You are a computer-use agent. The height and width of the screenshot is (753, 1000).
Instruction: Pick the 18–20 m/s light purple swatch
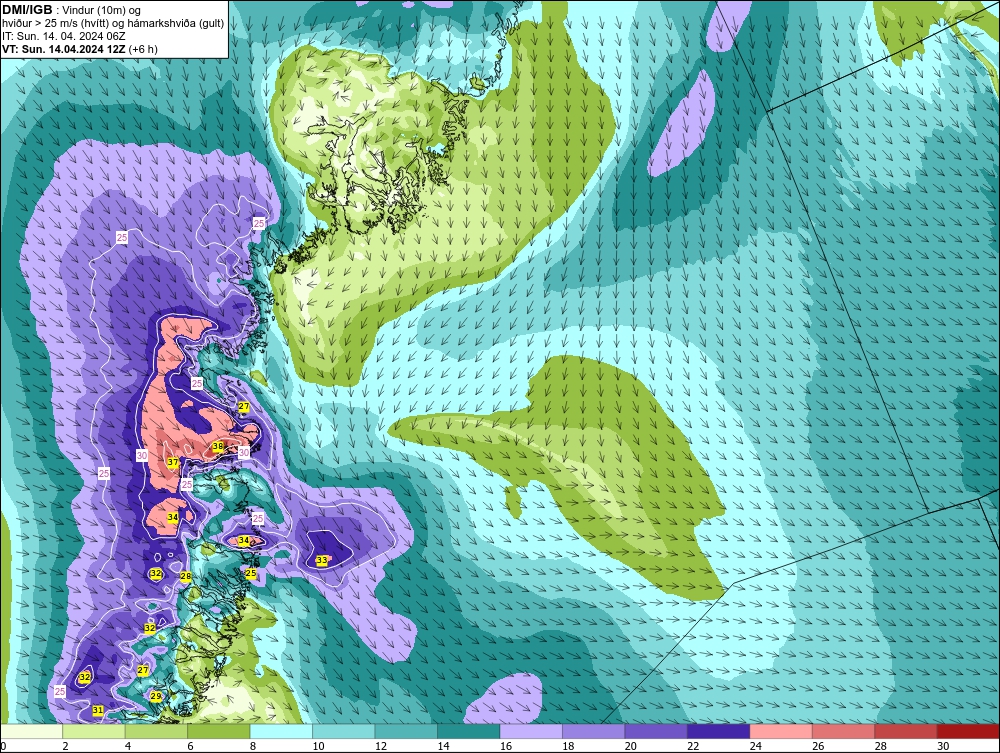(x=594, y=731)
